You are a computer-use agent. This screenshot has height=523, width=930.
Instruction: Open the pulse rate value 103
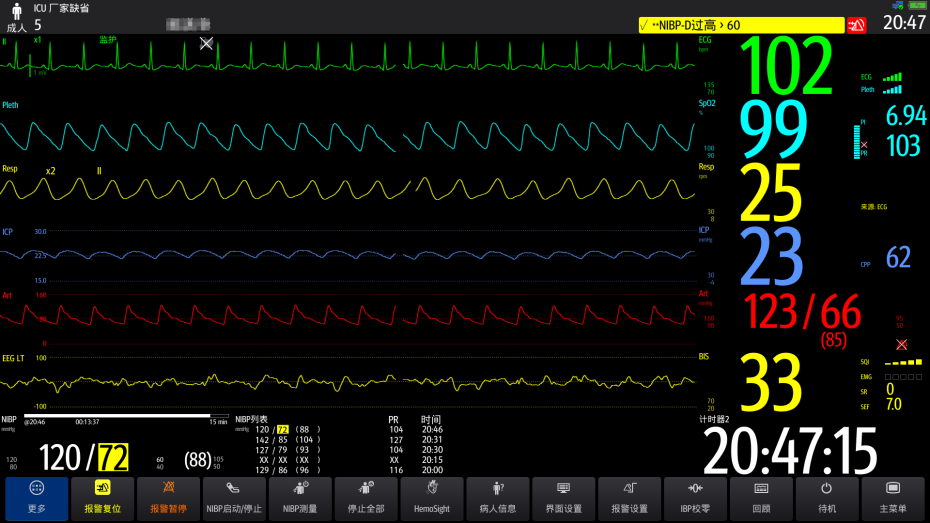[903, 146]
